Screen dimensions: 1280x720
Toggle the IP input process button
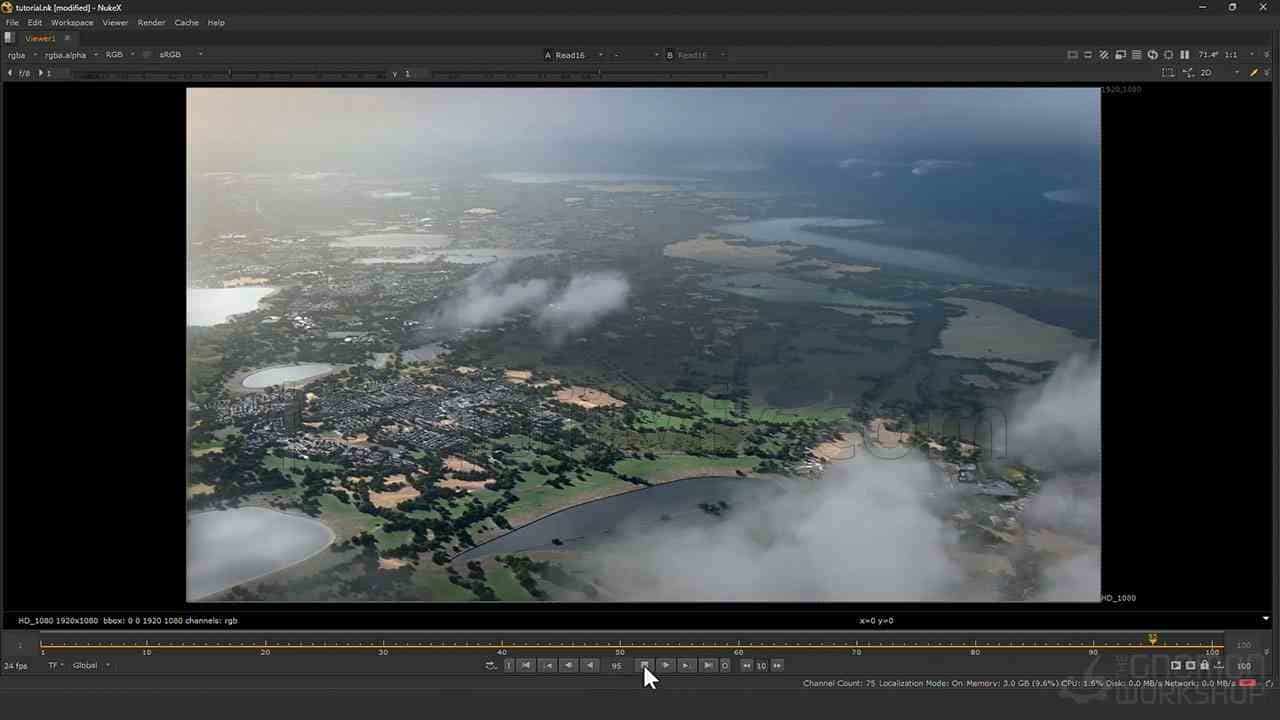(x=147, y=55)
